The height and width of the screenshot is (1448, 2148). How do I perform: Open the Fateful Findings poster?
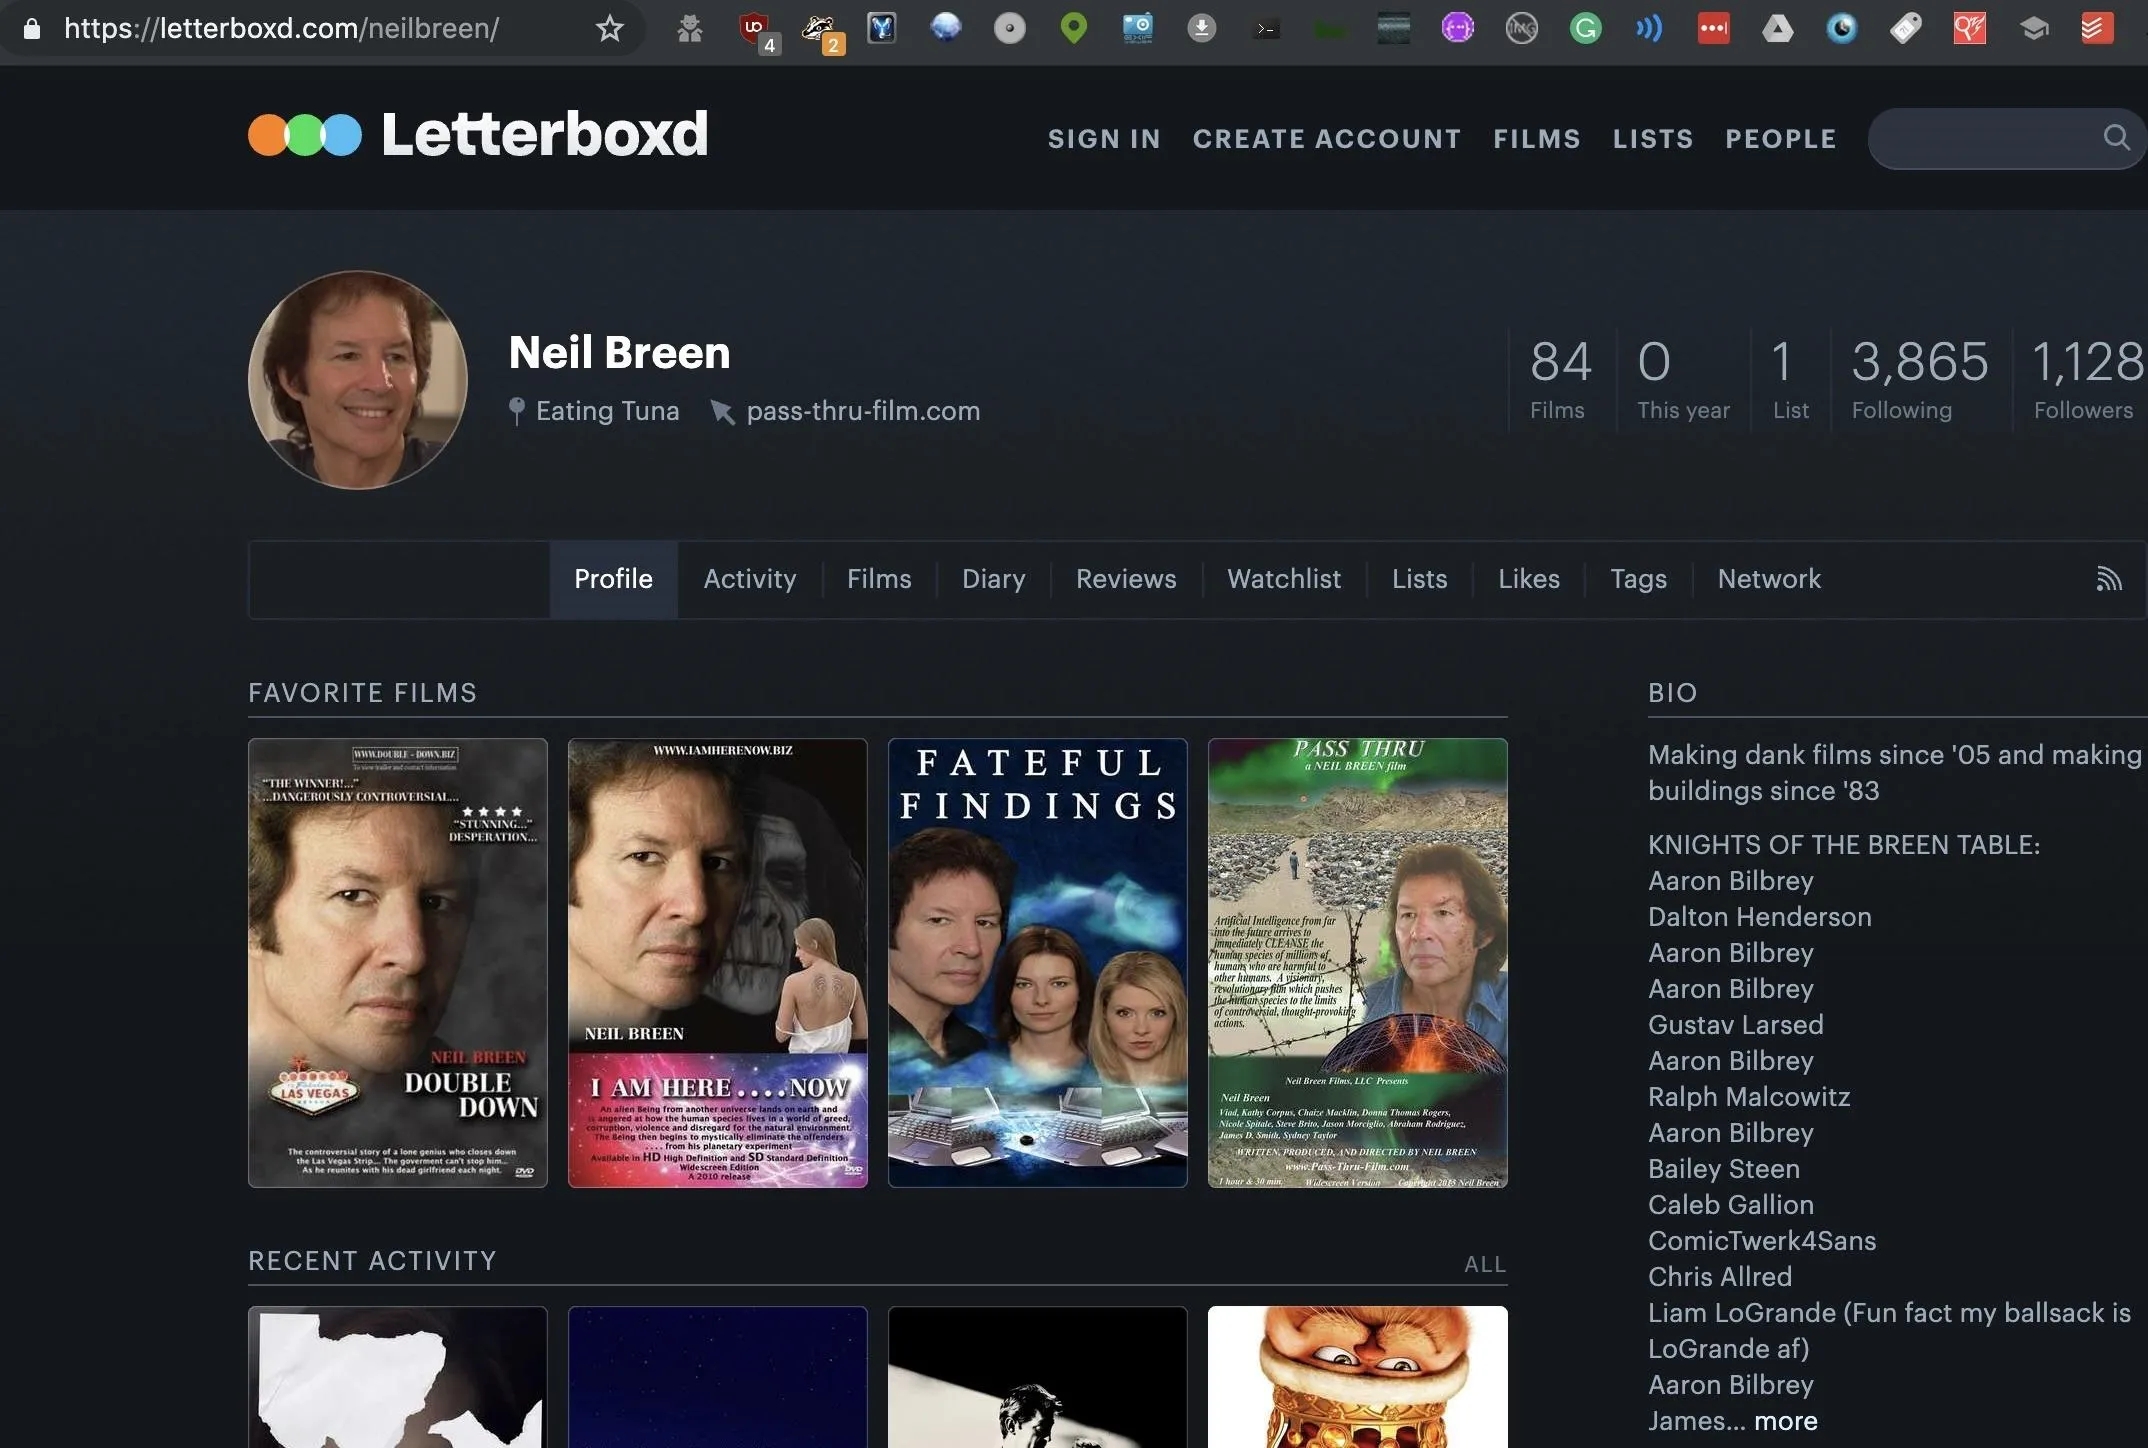tap(1037, 962)
